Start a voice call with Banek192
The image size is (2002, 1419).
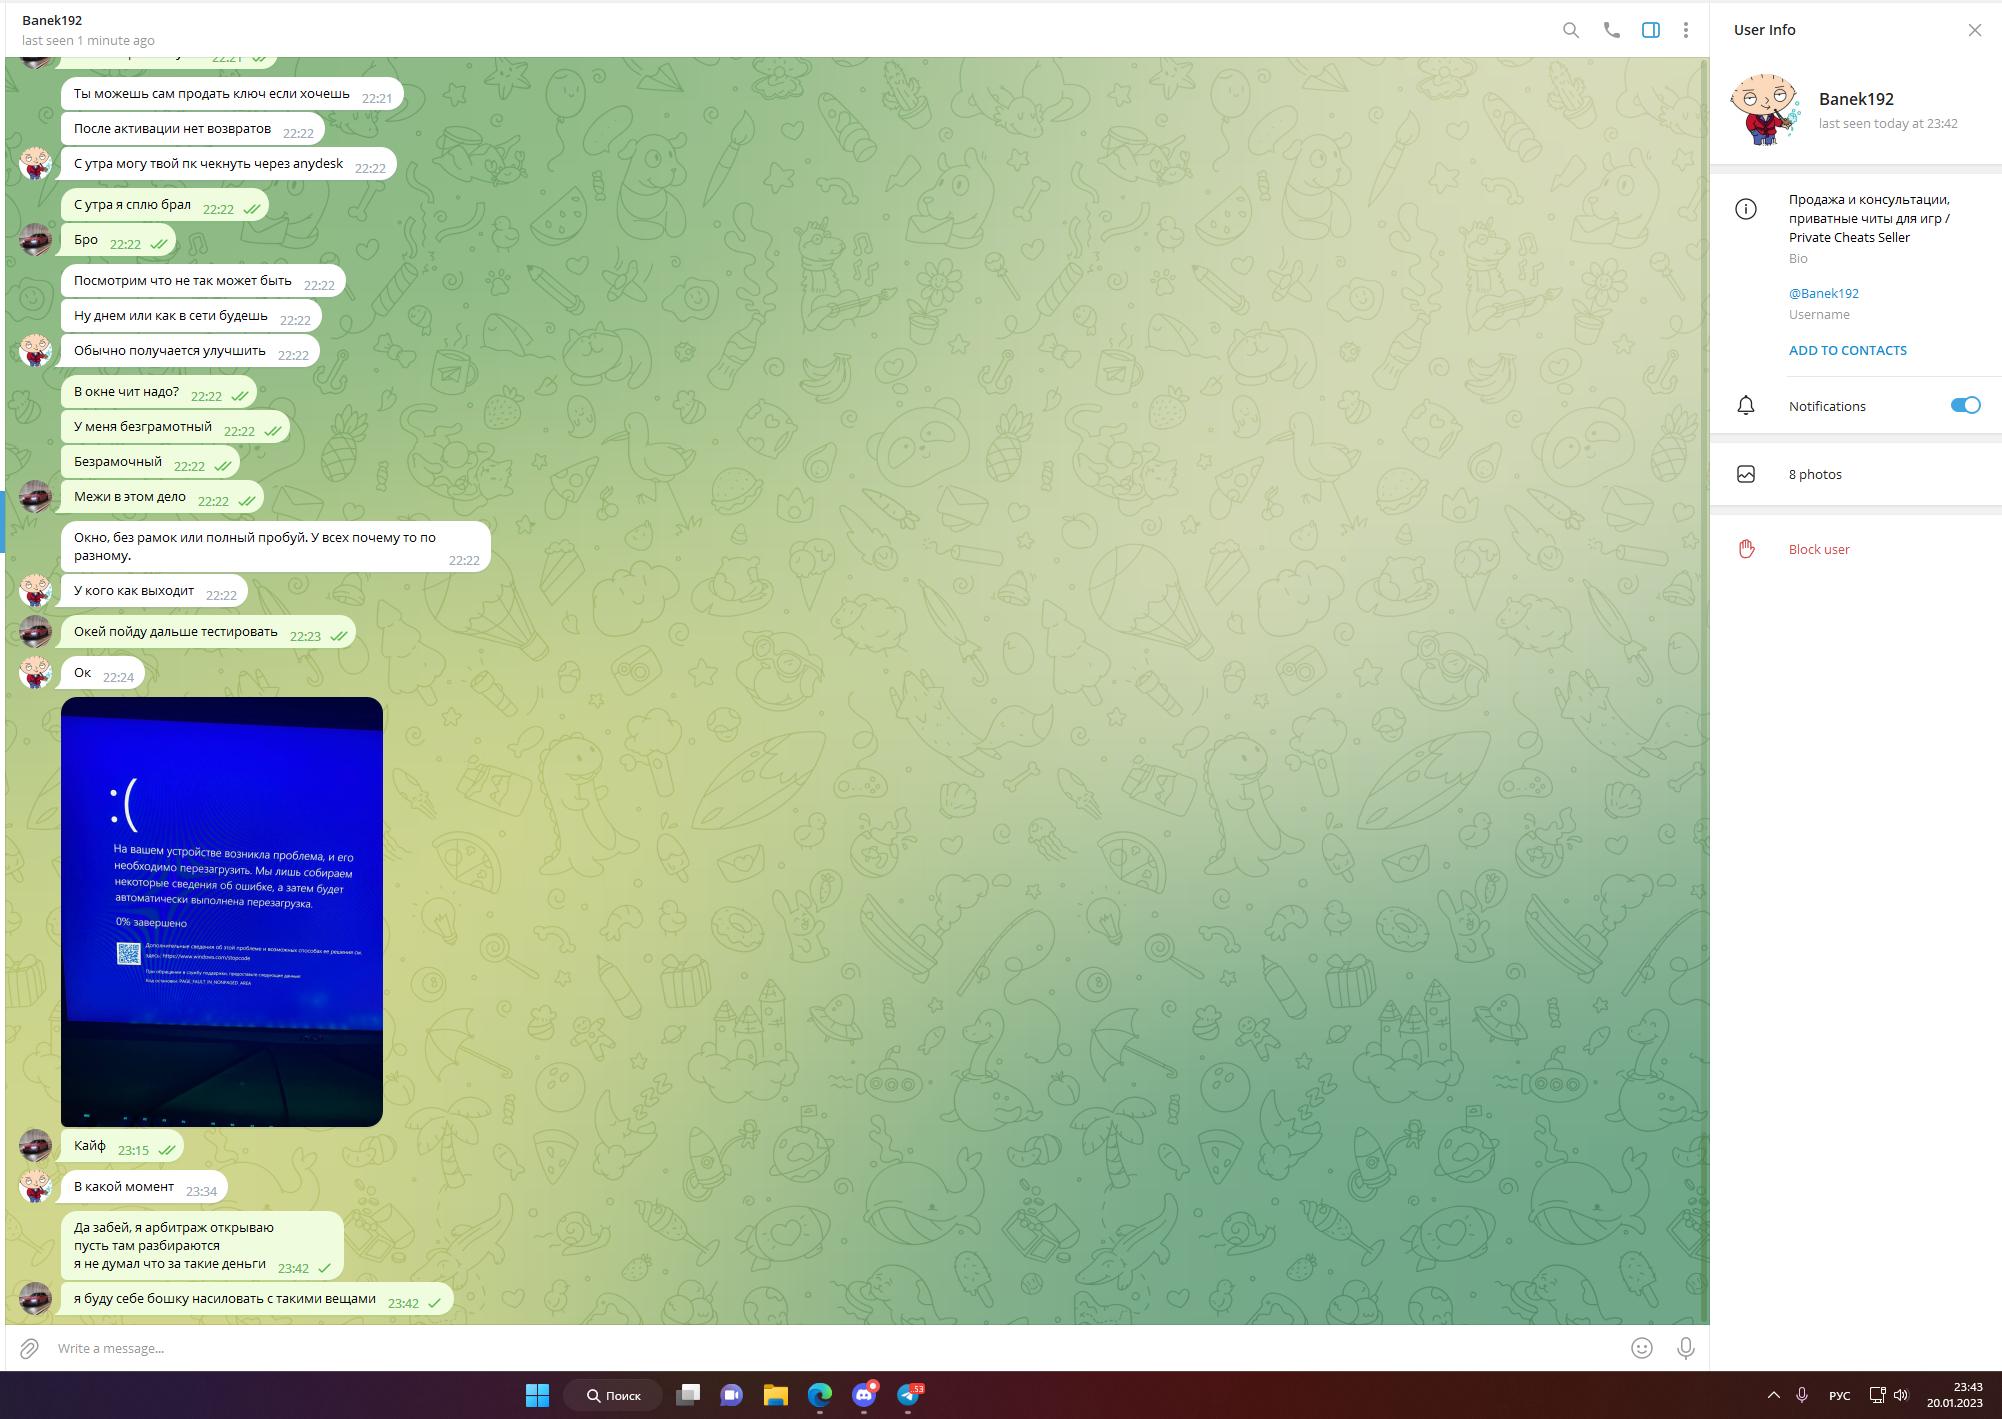point(1611,30)
